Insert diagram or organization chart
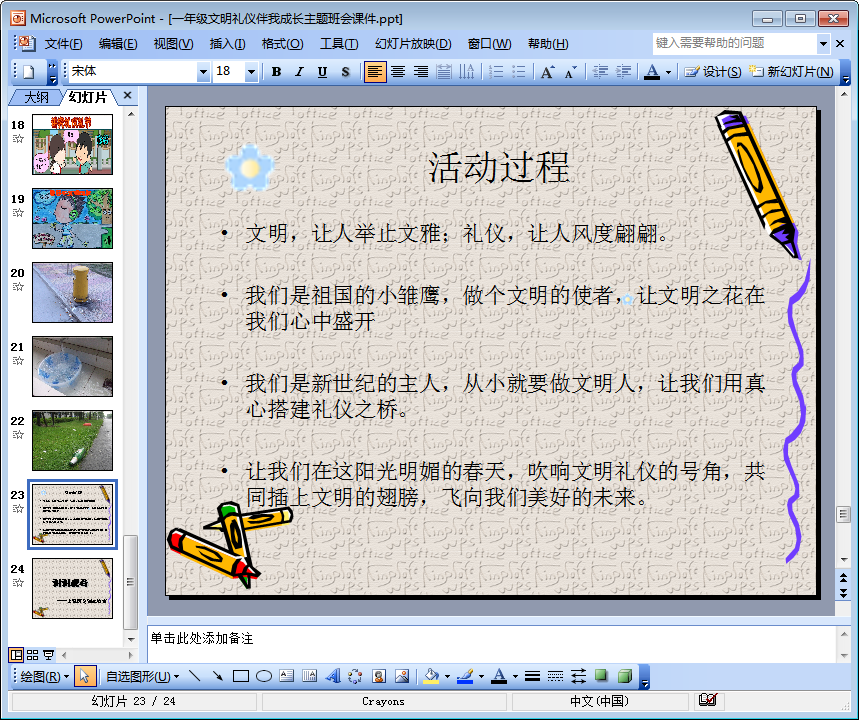859x720 pixels. coord(356,676)
